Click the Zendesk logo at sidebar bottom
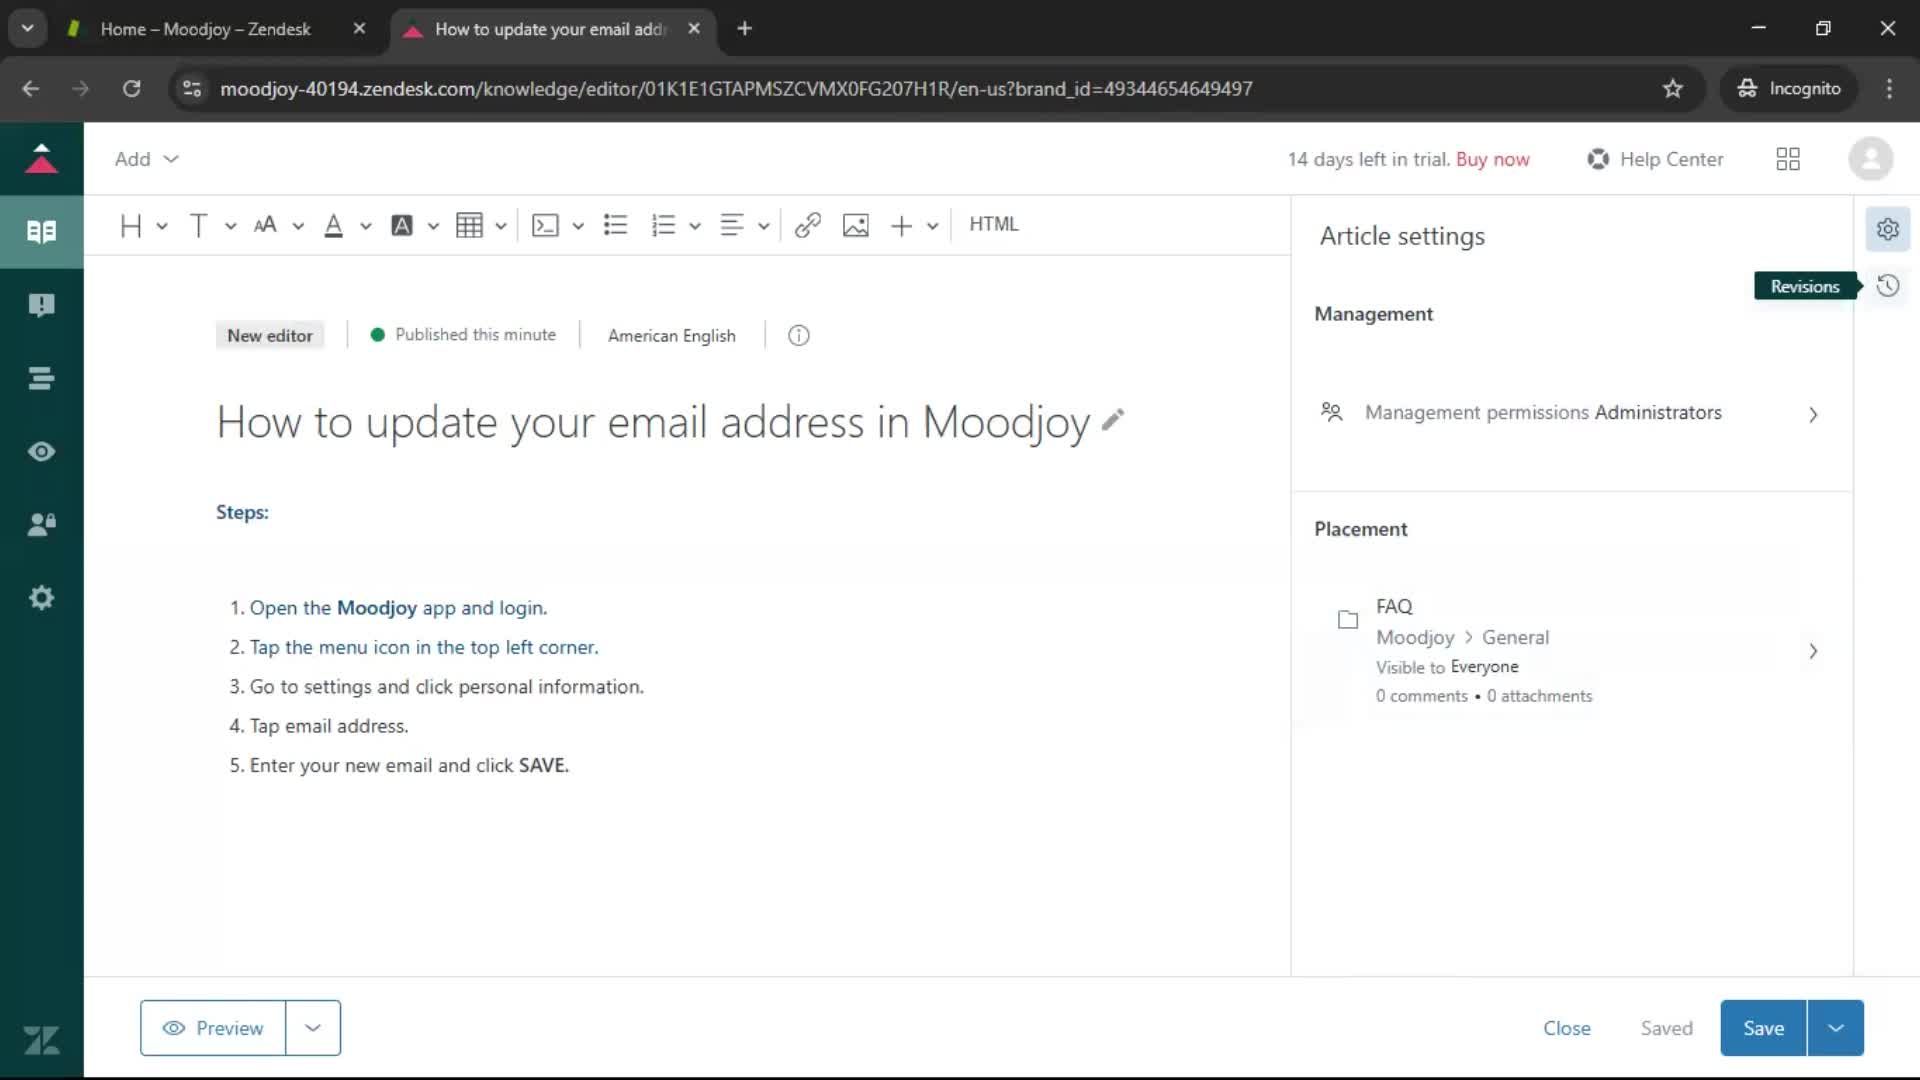1920x1080 pixels. tap(41, 1040)
